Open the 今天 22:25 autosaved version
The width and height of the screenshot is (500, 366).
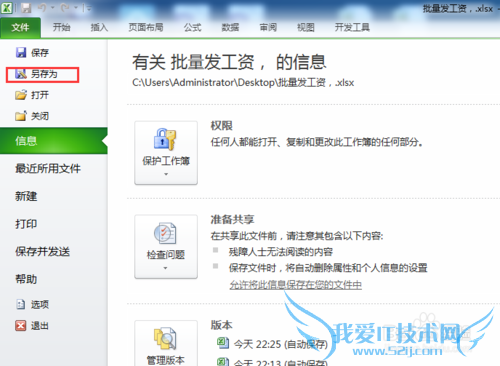tap(281, 344)
